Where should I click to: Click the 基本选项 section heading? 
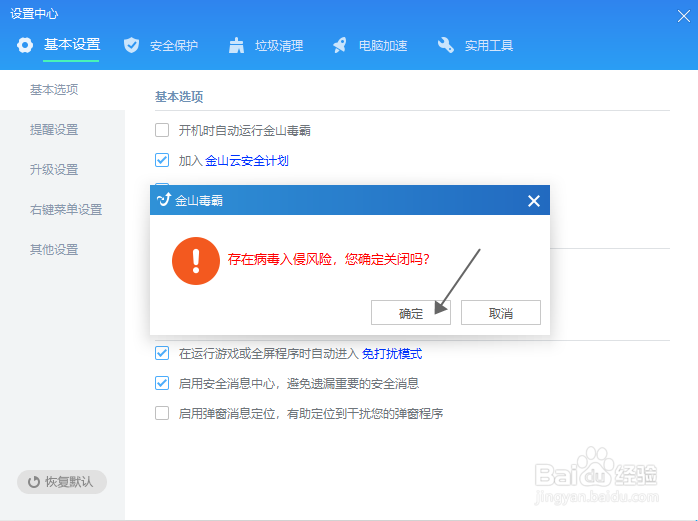[x=179, y=97]
